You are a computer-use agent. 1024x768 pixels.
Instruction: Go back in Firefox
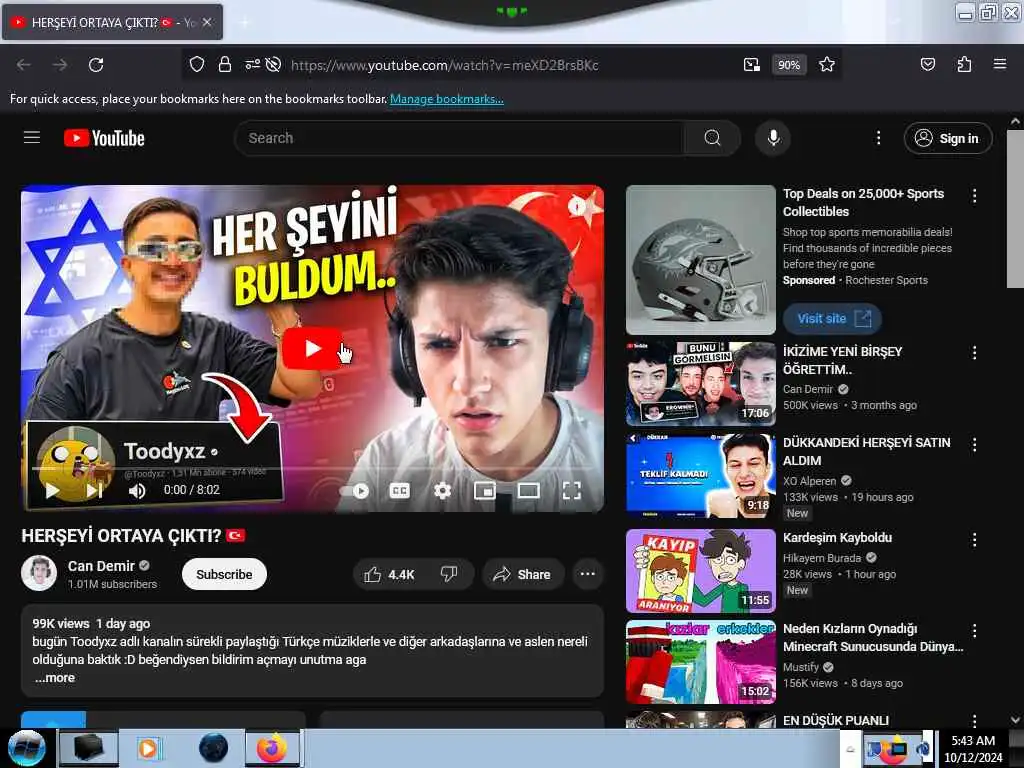pos(24,65)
